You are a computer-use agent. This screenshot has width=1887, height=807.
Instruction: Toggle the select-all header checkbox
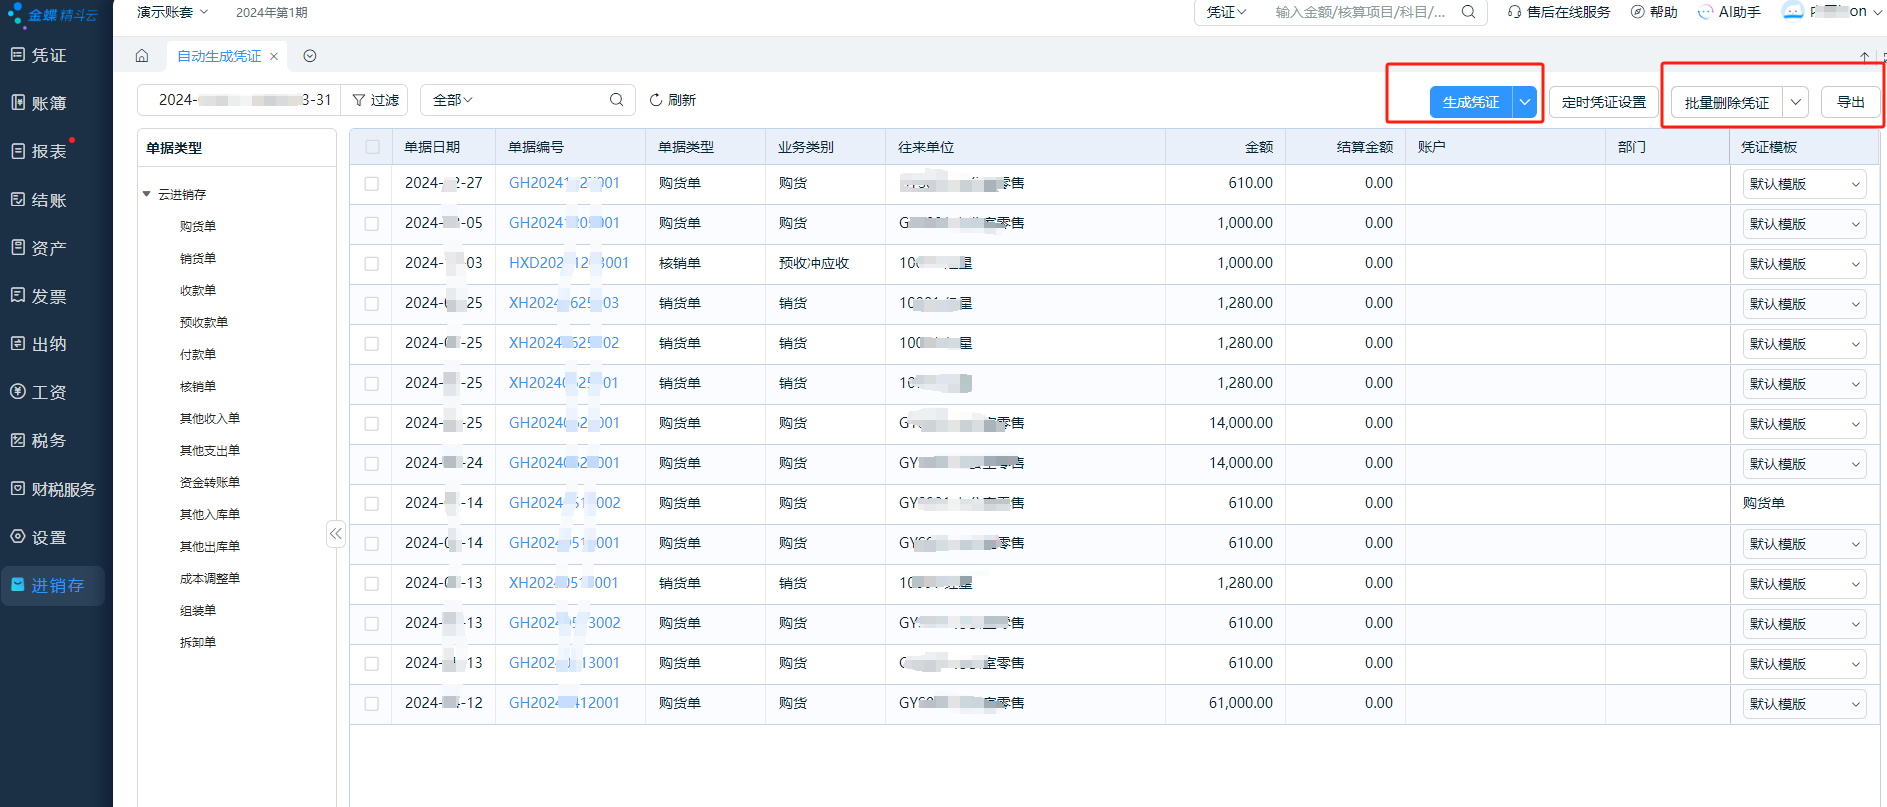[372, 147]
